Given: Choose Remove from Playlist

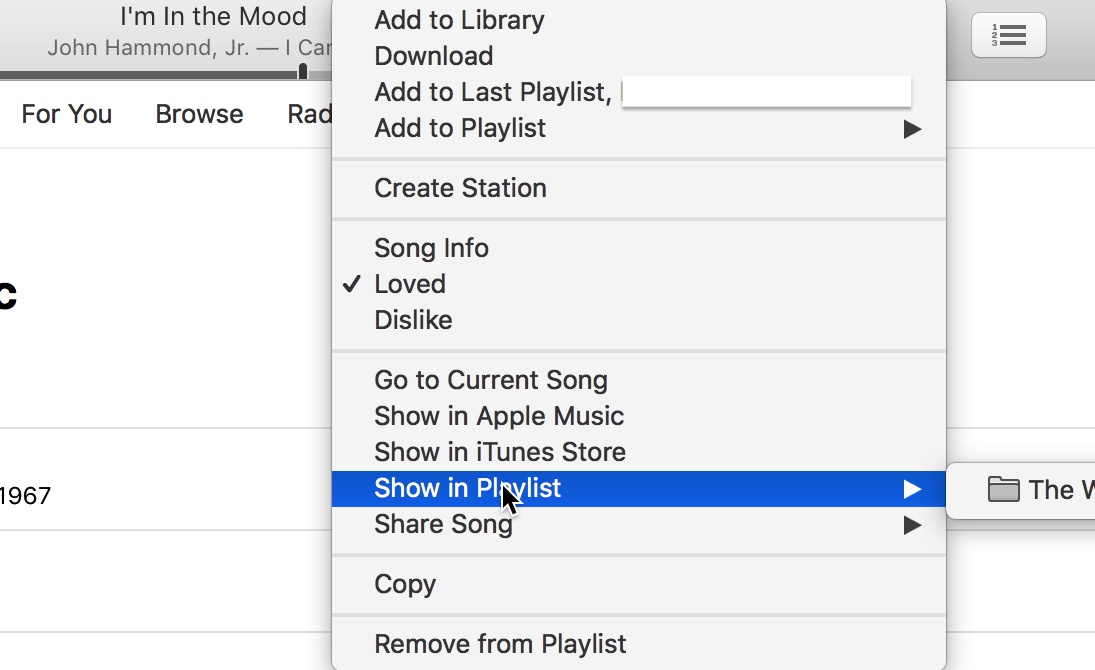Looking at the screenshot, I should coord(500,644).
